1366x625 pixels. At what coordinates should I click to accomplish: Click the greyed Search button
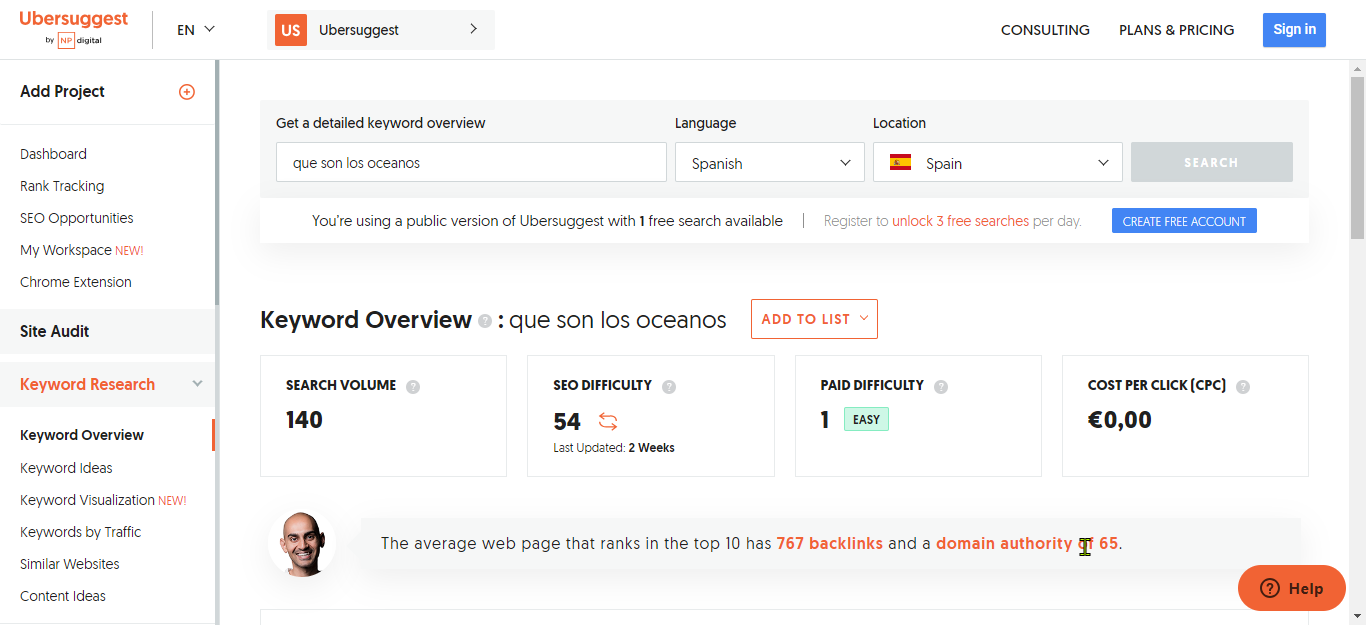(x=1212, y=162)
